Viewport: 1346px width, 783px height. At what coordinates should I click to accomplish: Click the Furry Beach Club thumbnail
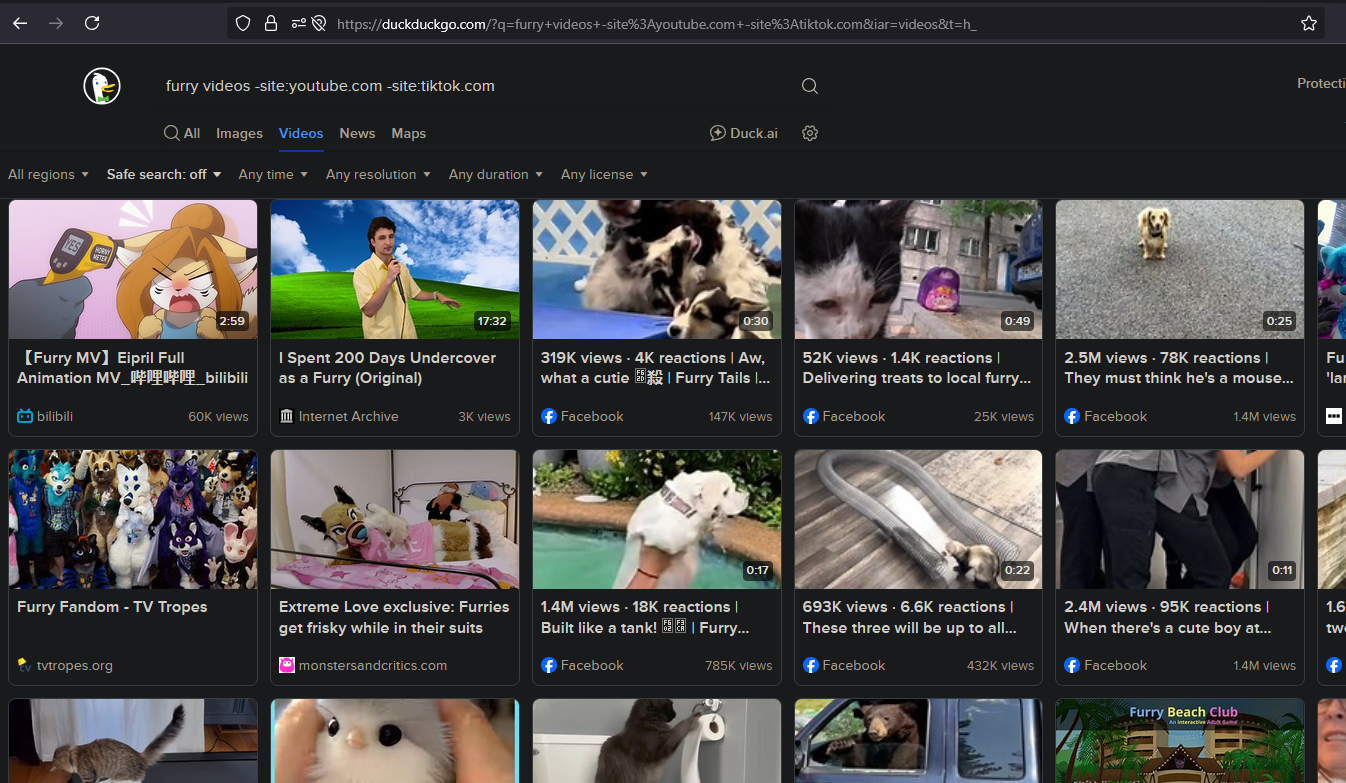point(1180,741)
